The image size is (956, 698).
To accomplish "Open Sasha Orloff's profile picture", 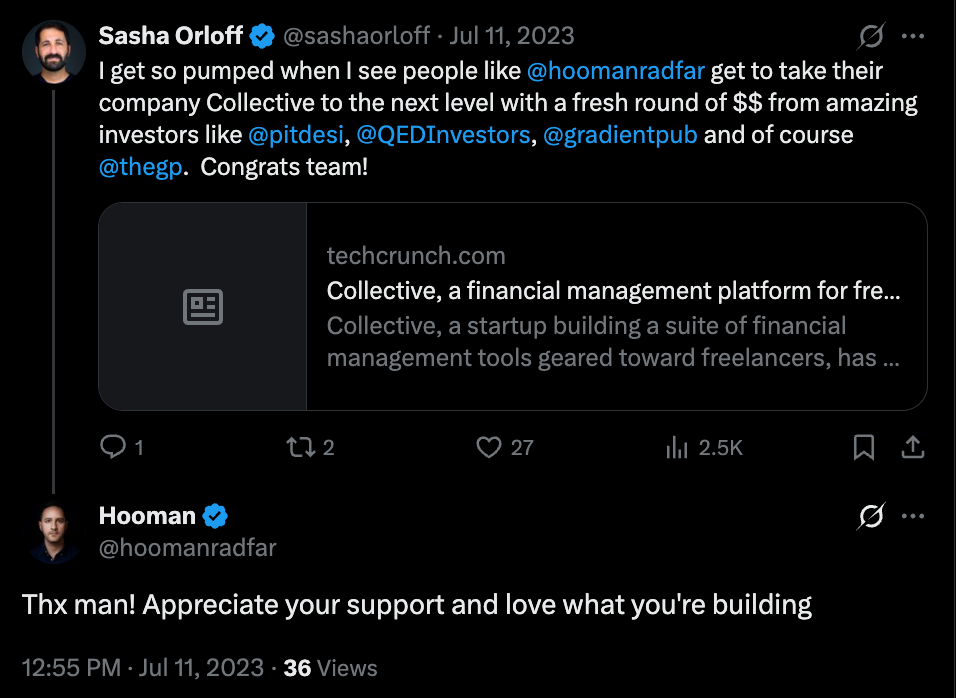I will [53, 50].
